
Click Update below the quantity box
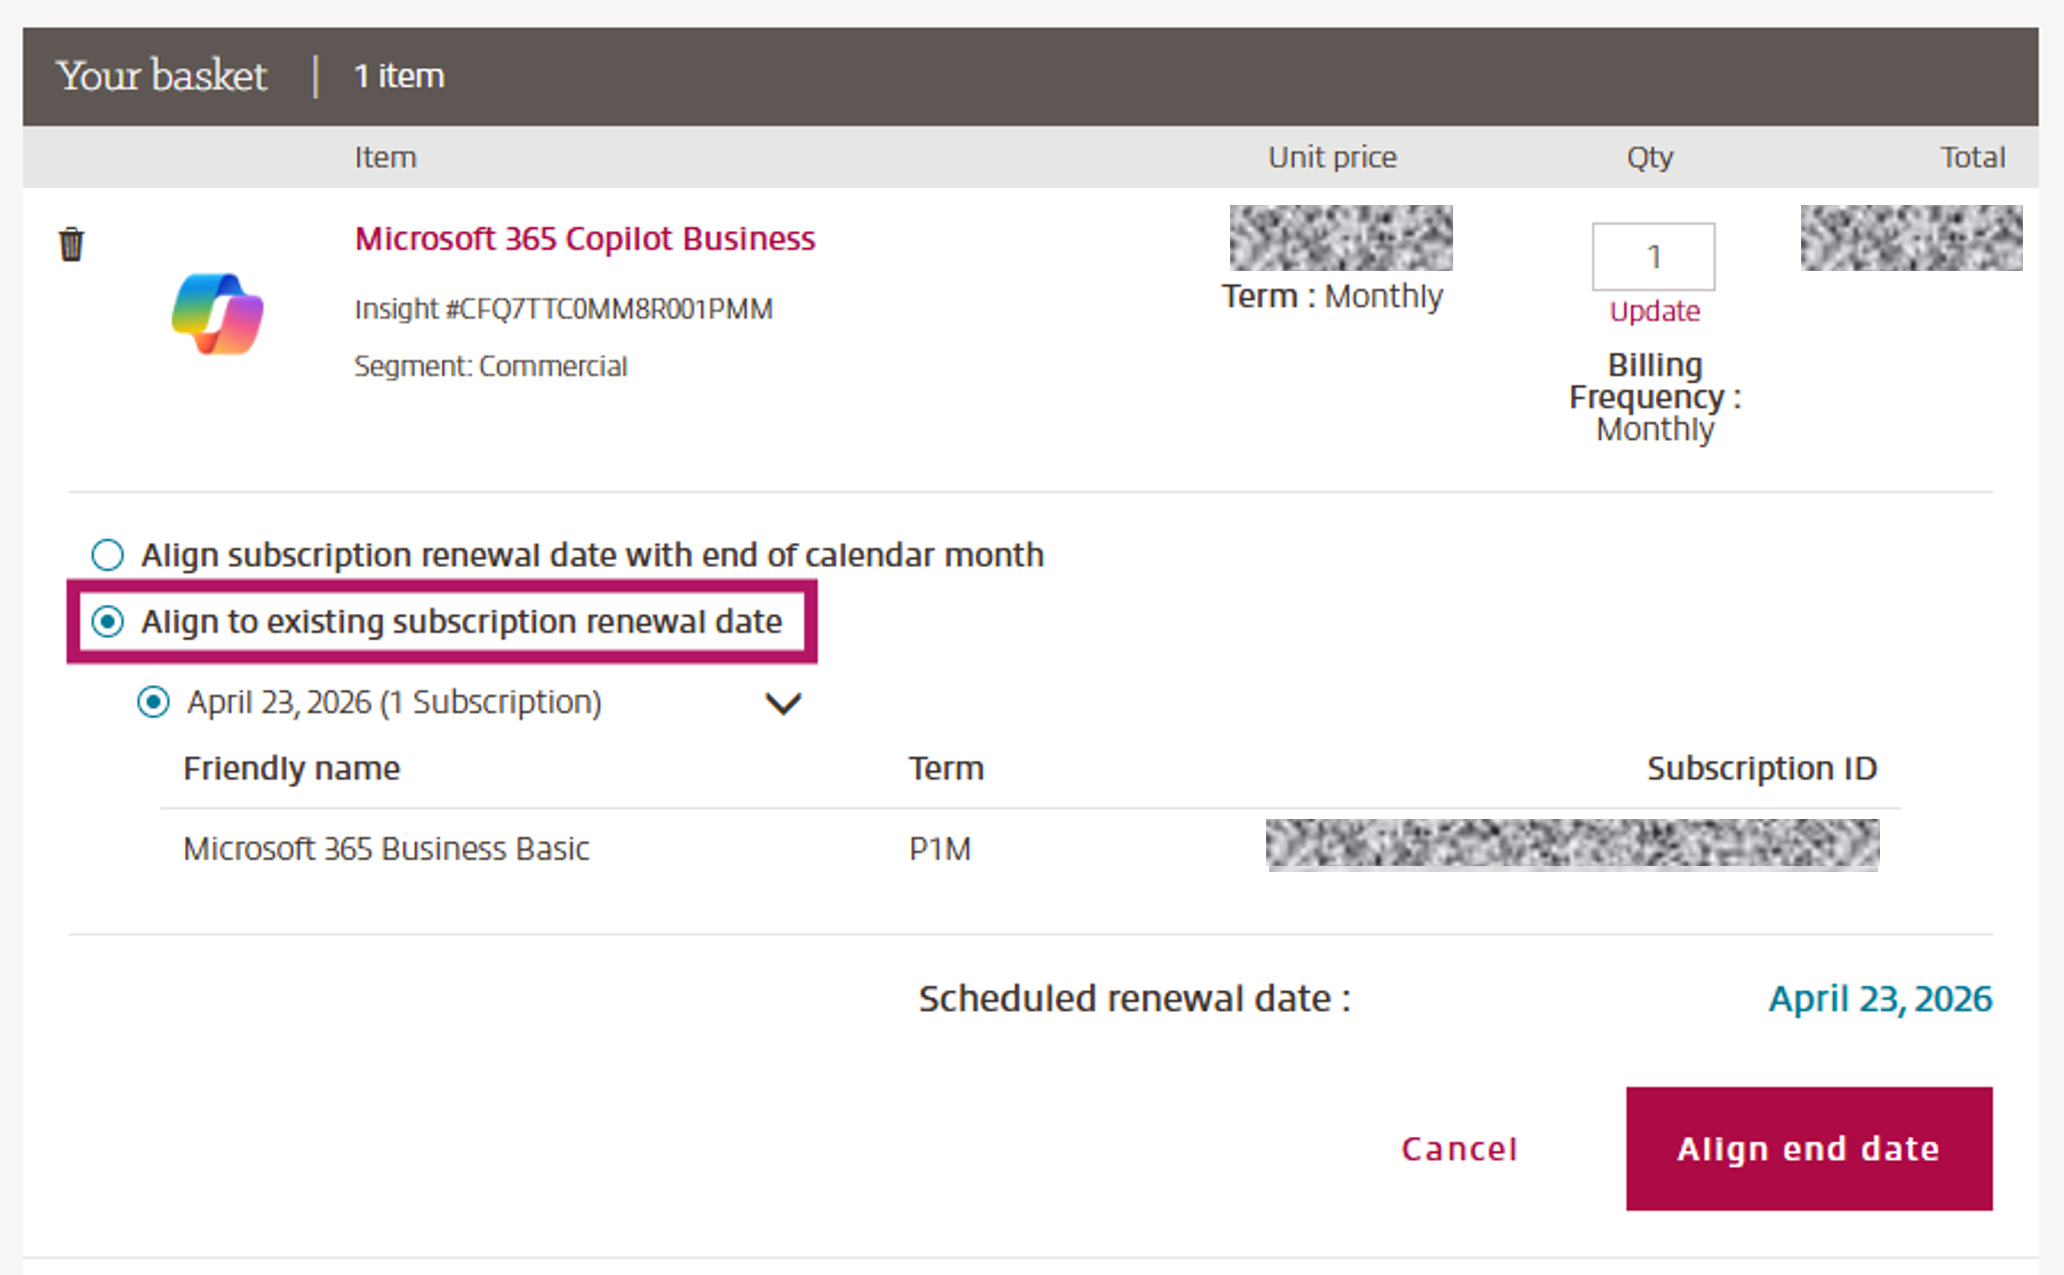1653,311
